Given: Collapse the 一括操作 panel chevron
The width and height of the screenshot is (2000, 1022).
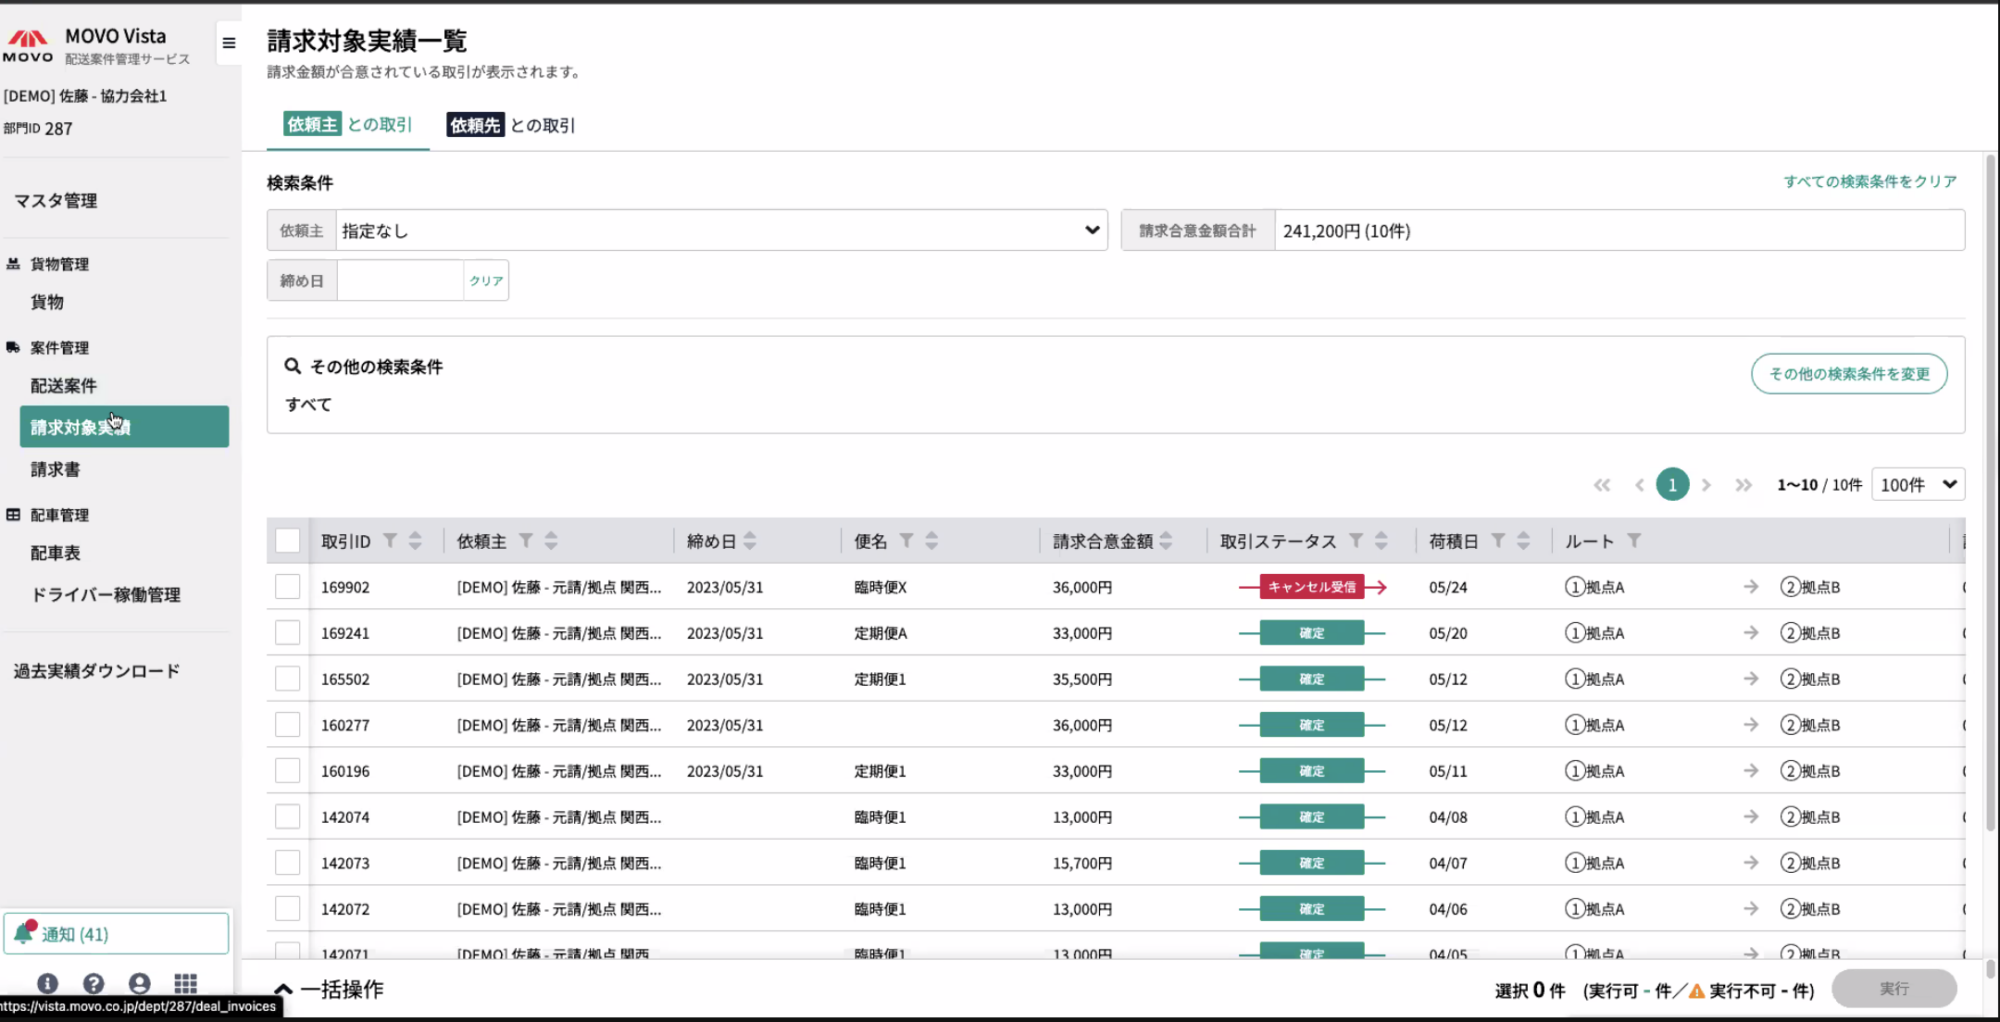Looking at the screenshot, I should (x=283, y=989).
